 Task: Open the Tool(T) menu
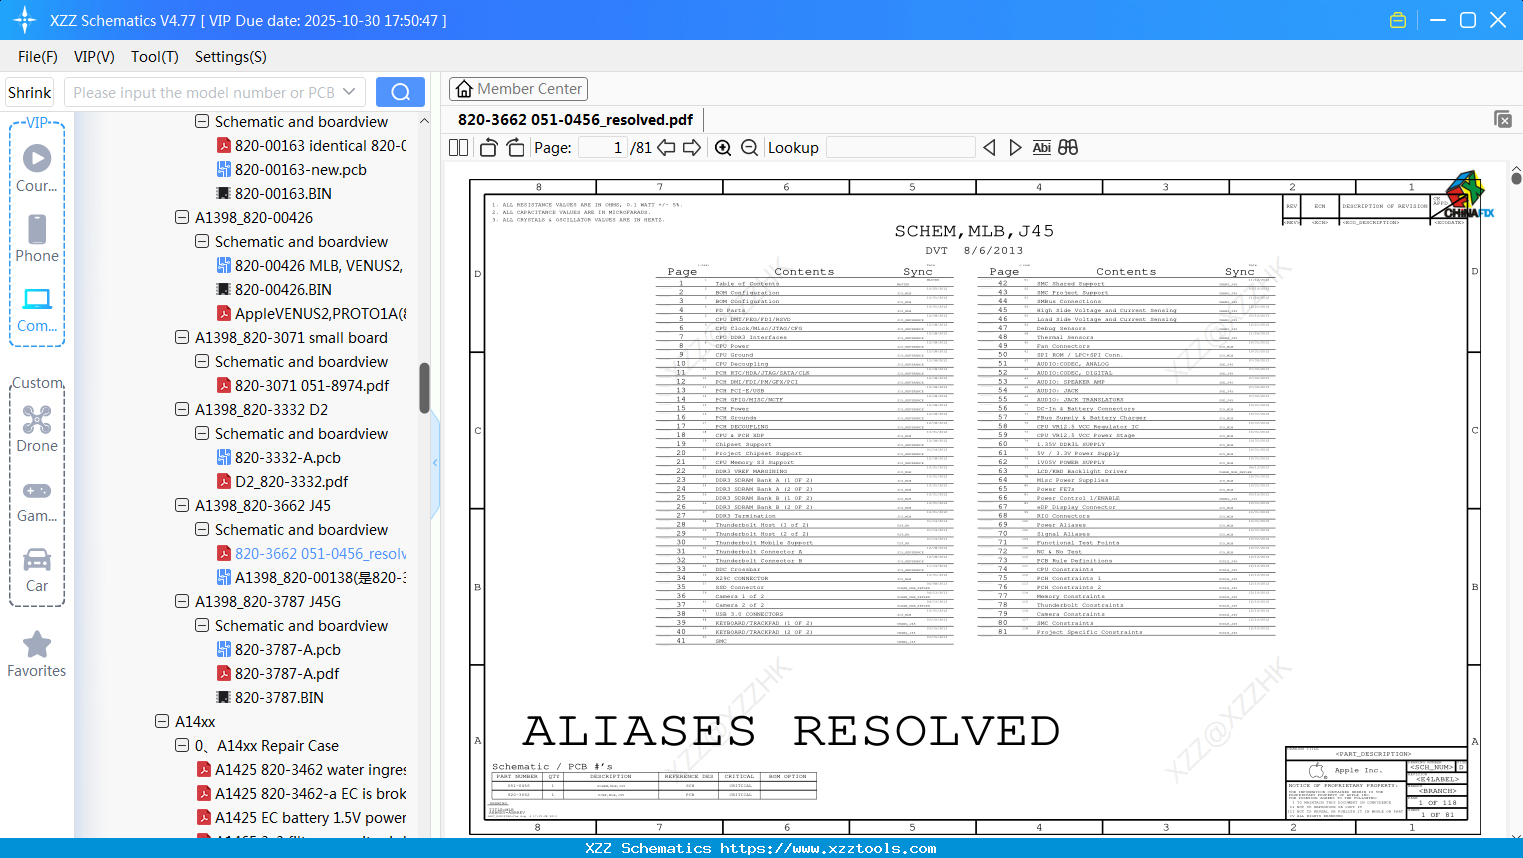(x=155, y=57)
